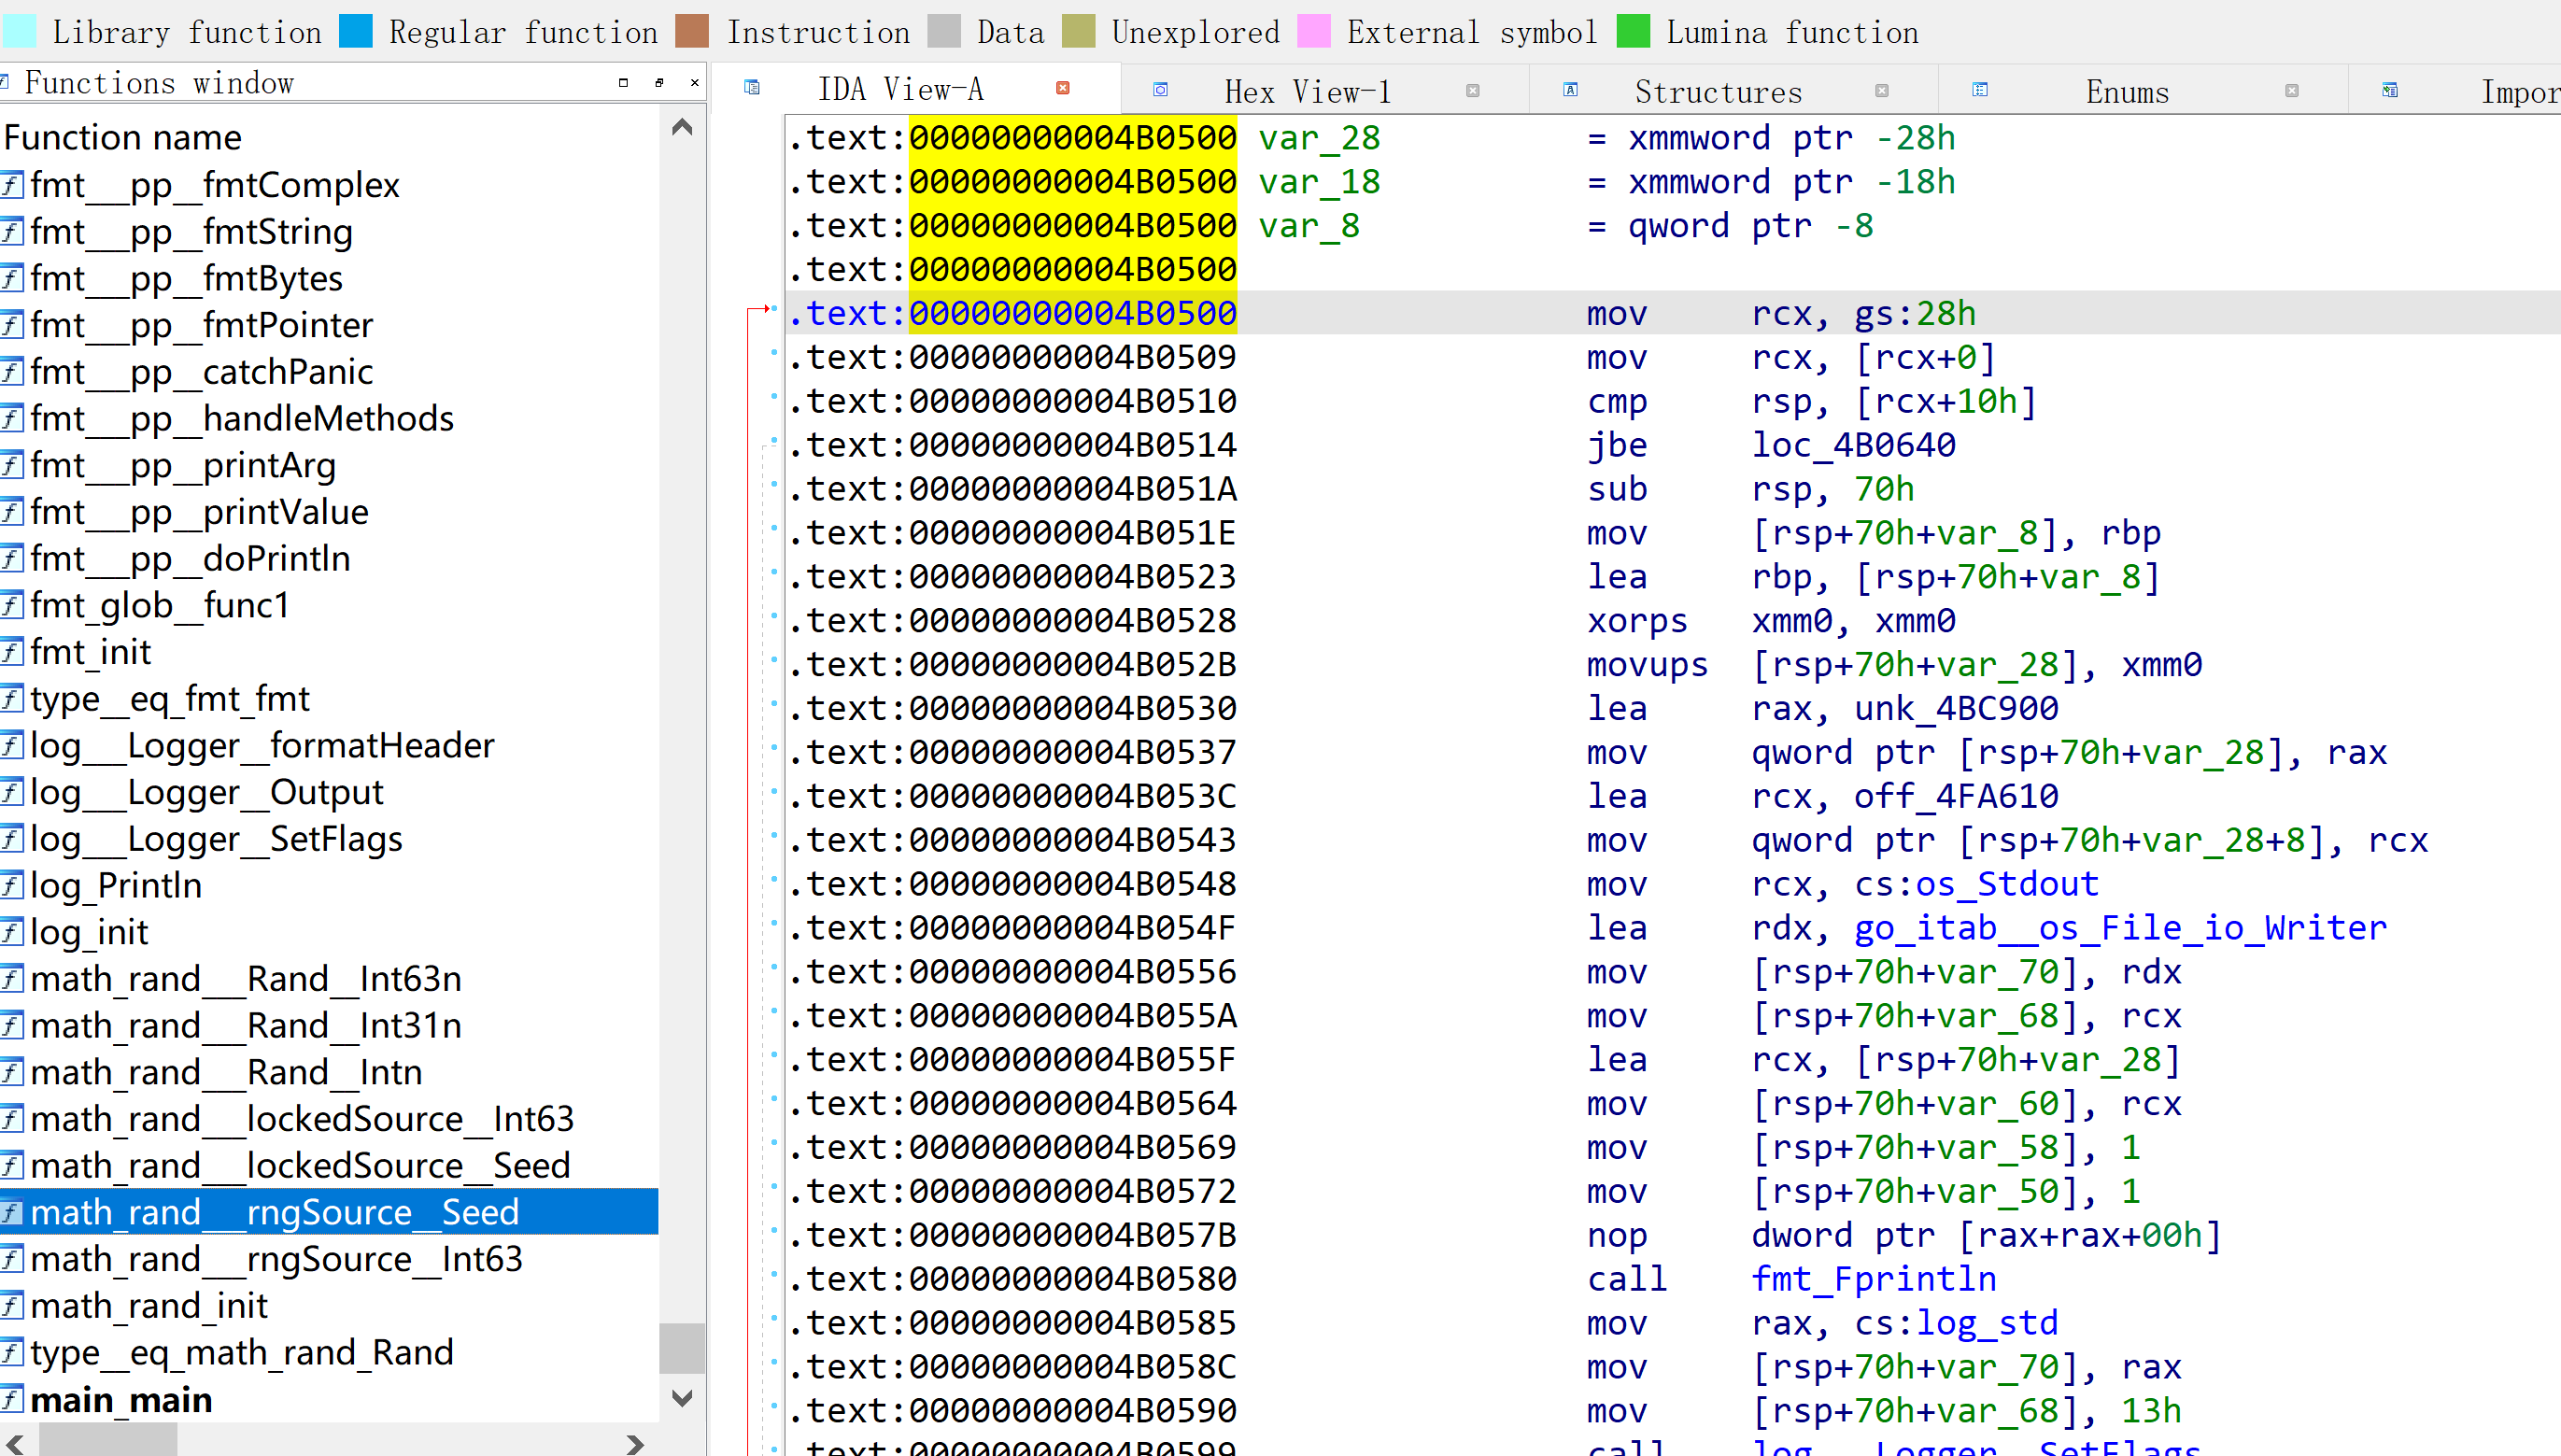Click the Library function color swatch

pyautogui.click(x=20, y=31)
